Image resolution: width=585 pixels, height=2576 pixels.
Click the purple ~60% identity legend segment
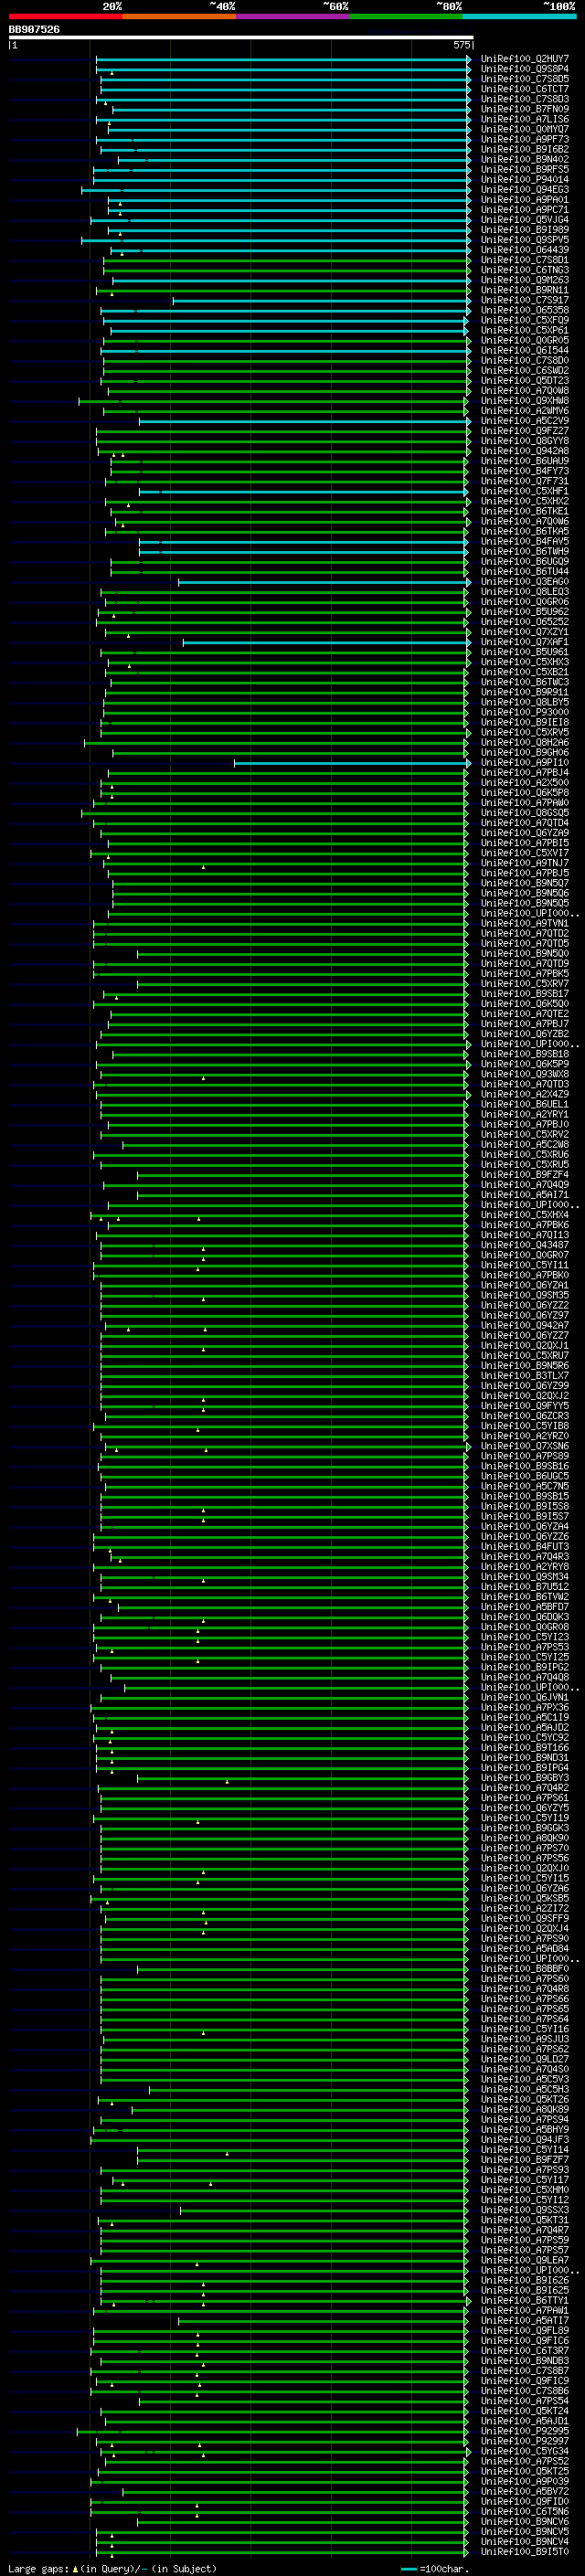click(x=292, y=16)
